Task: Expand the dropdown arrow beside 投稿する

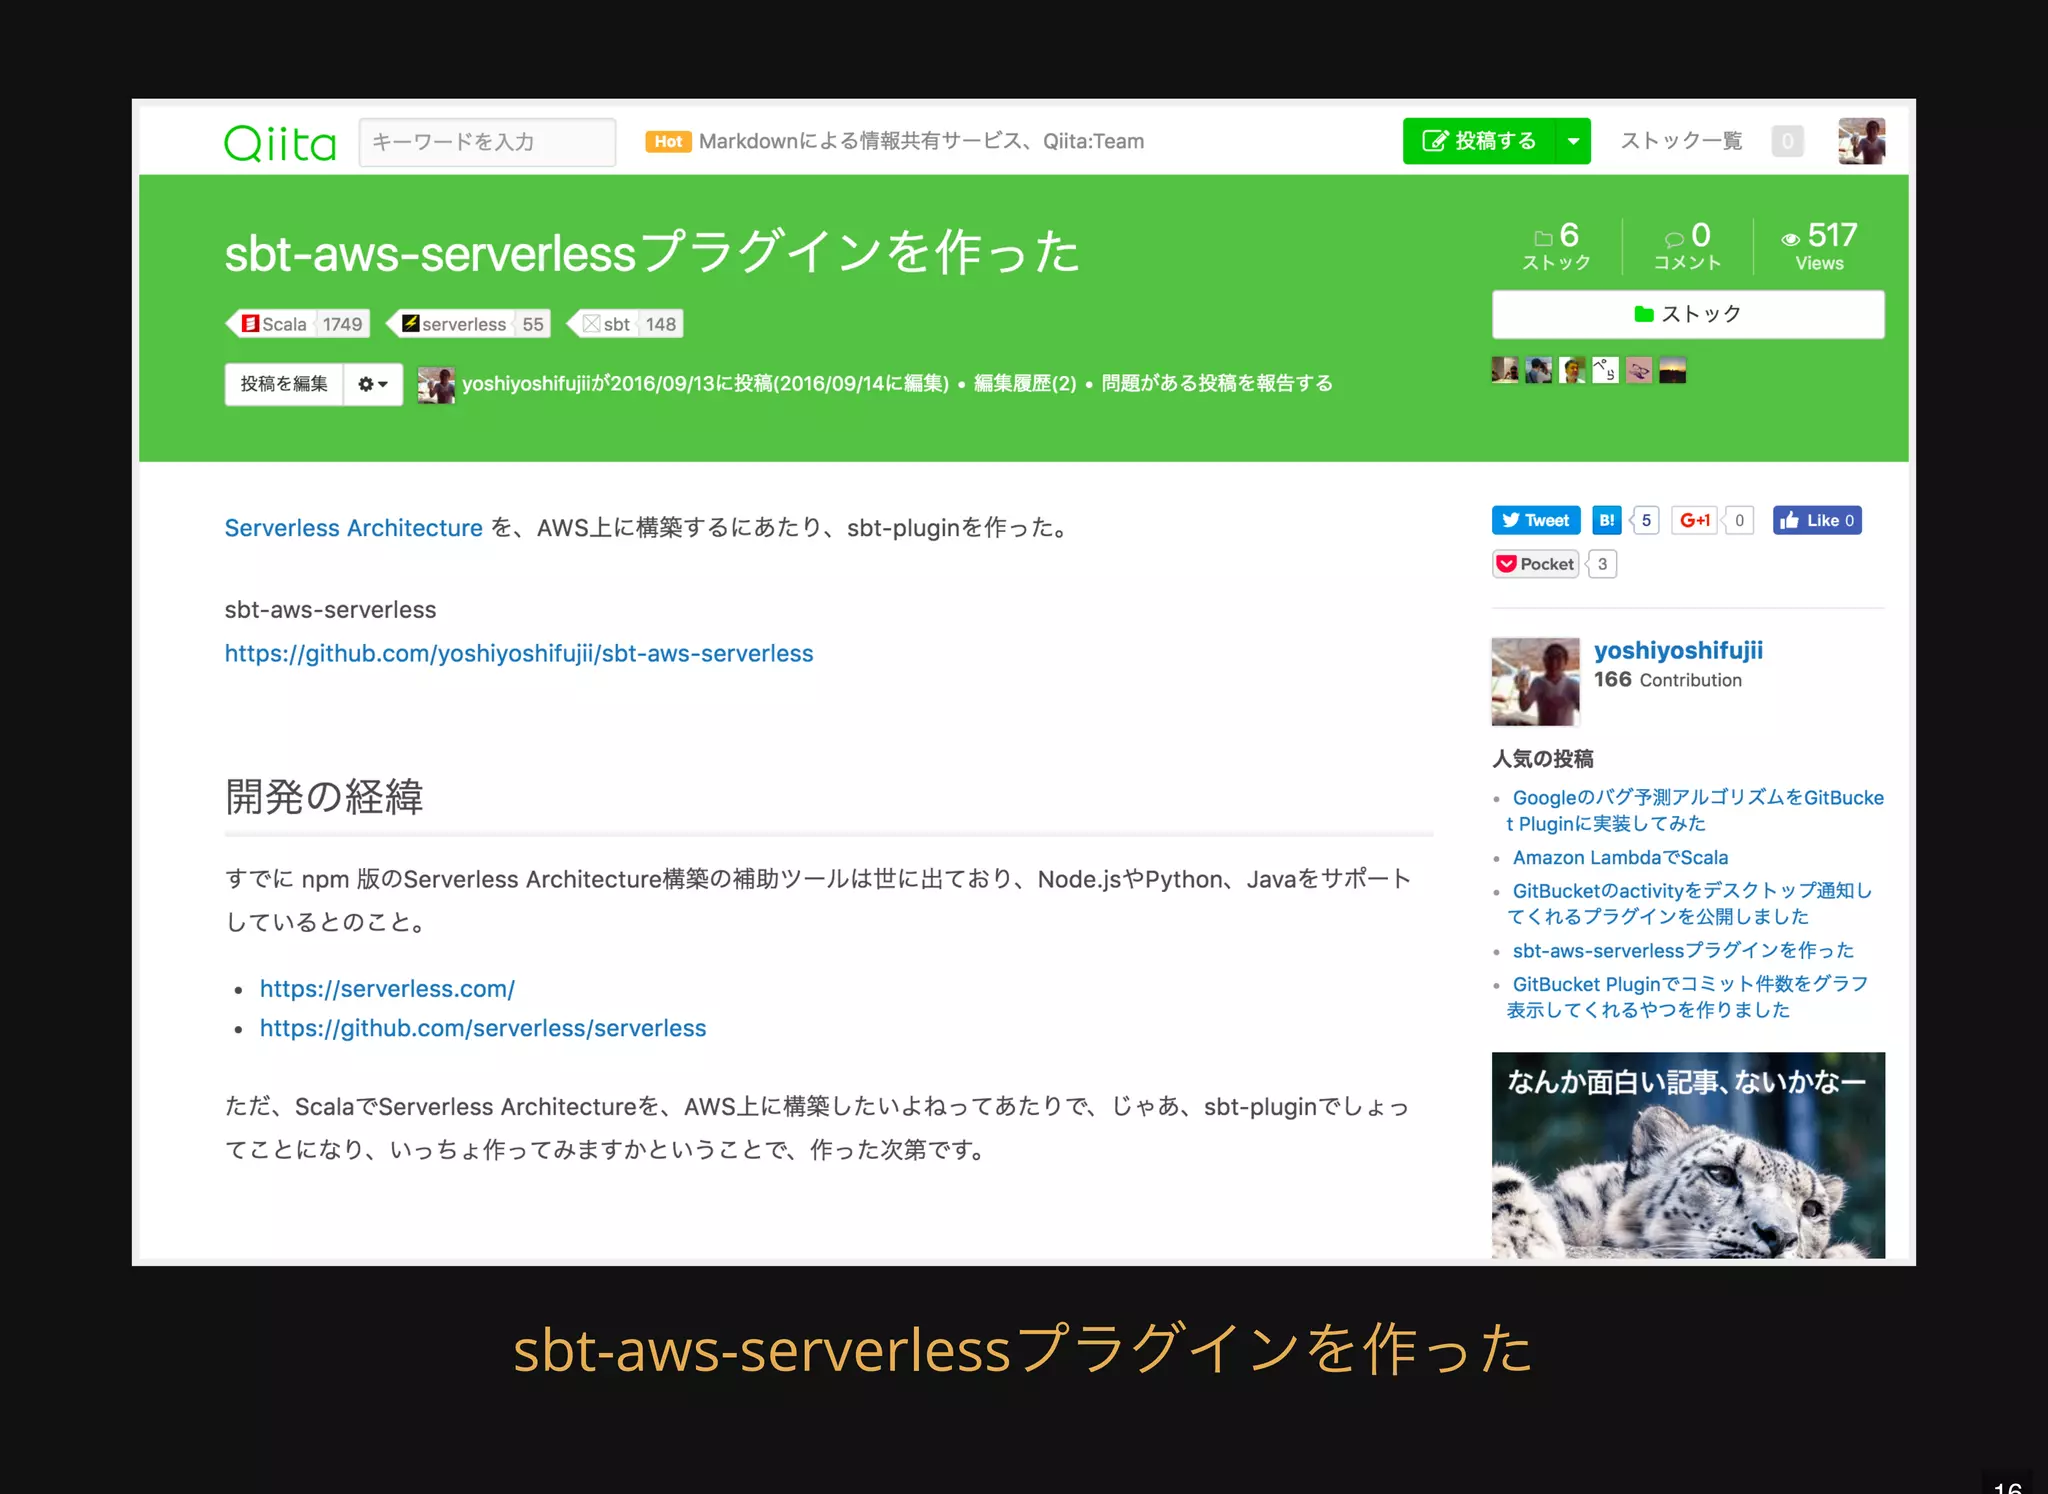Action: (1574, 141)
